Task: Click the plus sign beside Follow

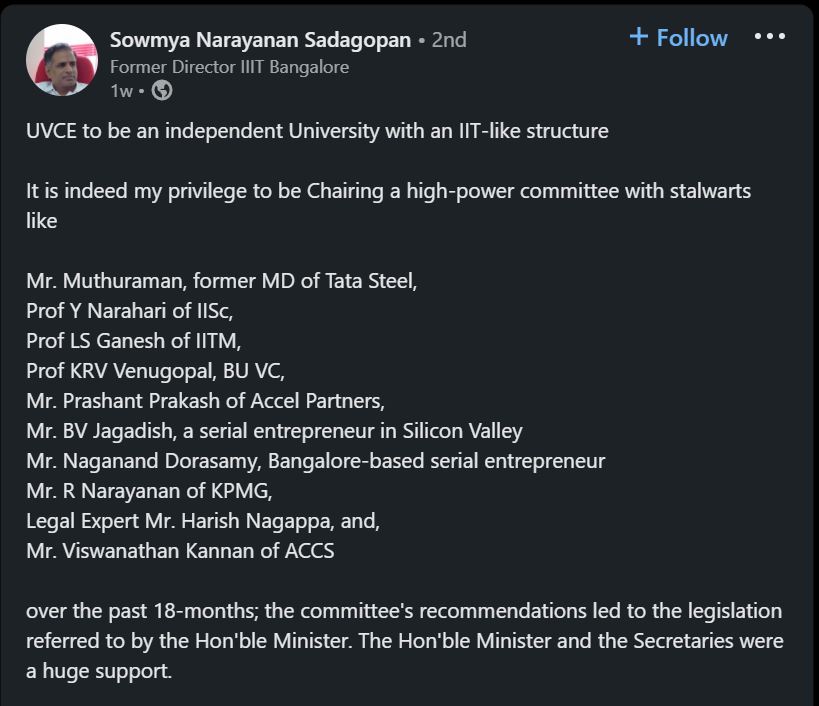Action: (x=639, y=37)
